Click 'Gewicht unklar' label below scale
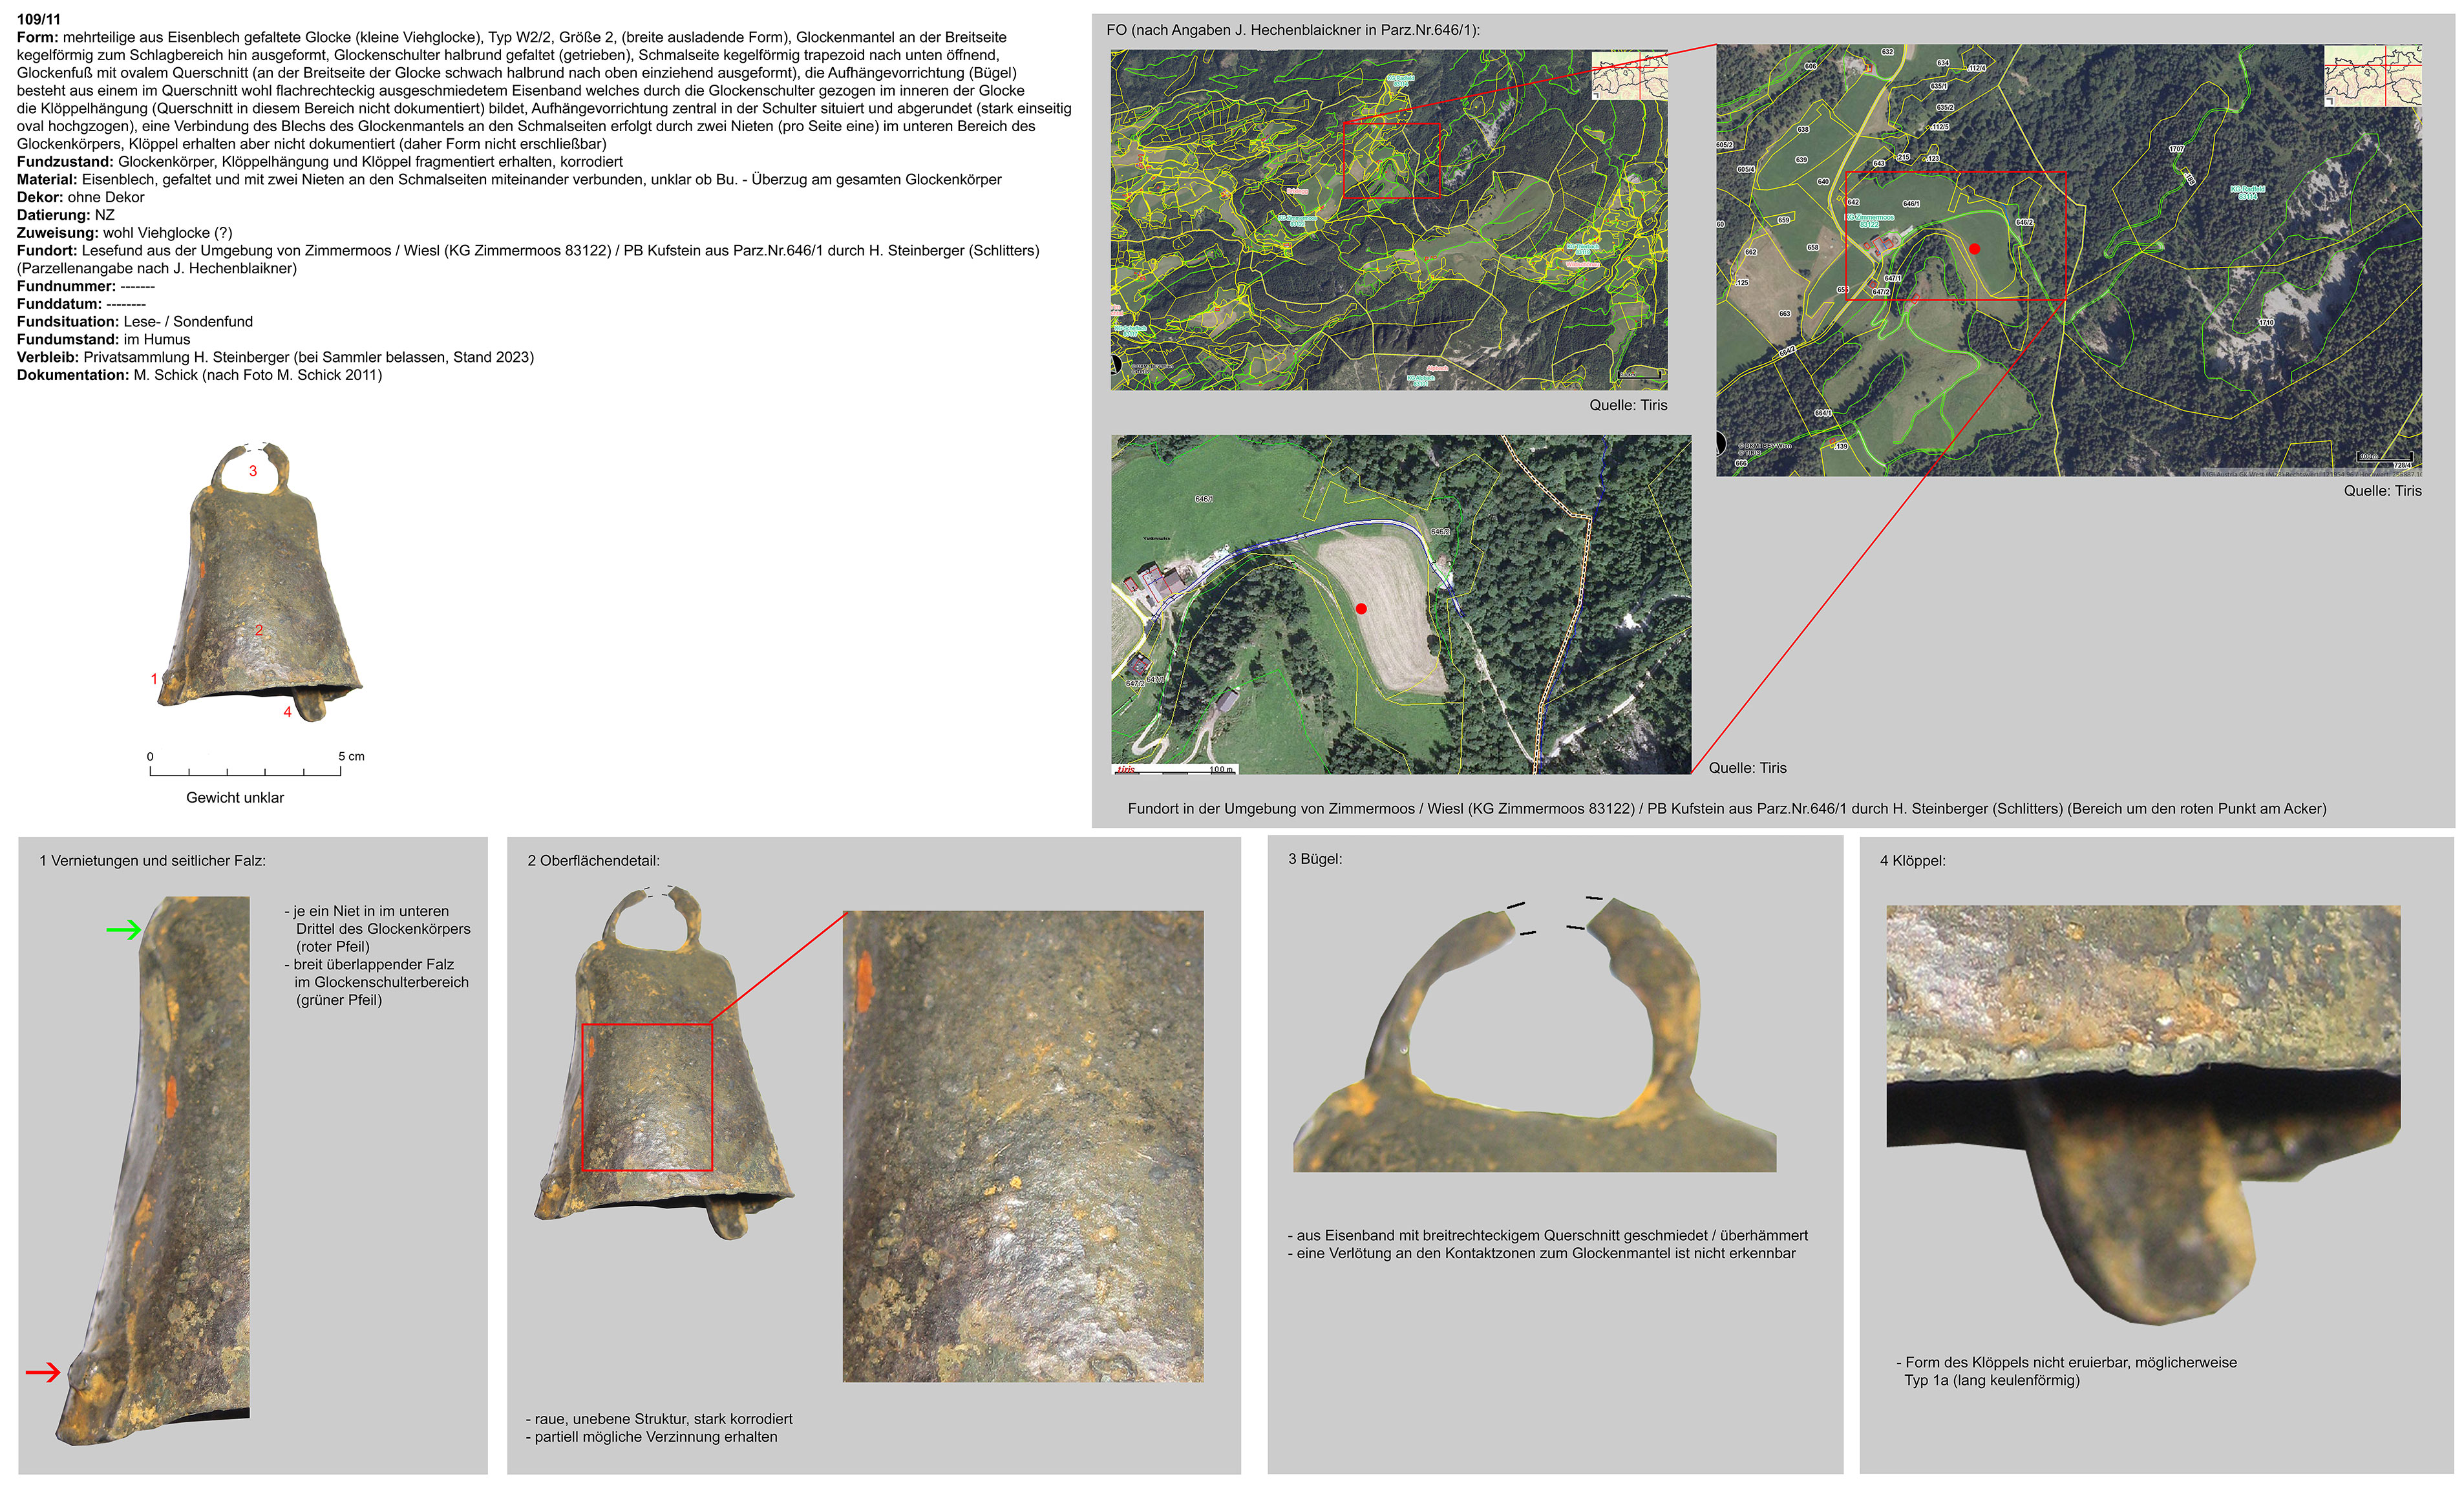The width and height of the screenshot is (2464, 1485). point(235,798)
